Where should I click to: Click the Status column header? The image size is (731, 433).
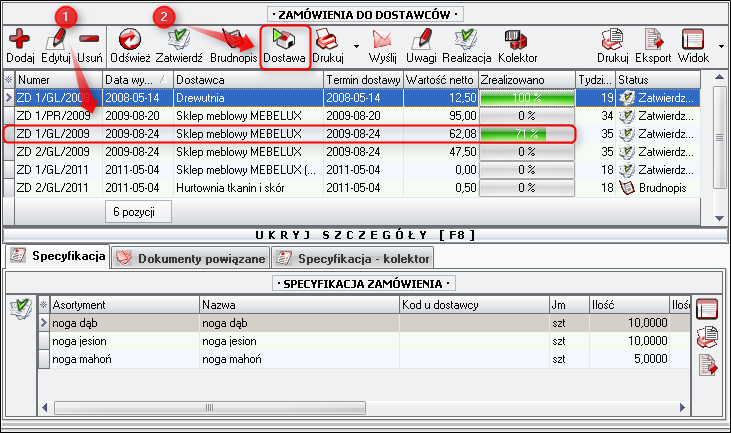pyautogui.click(x=658, y=80)
